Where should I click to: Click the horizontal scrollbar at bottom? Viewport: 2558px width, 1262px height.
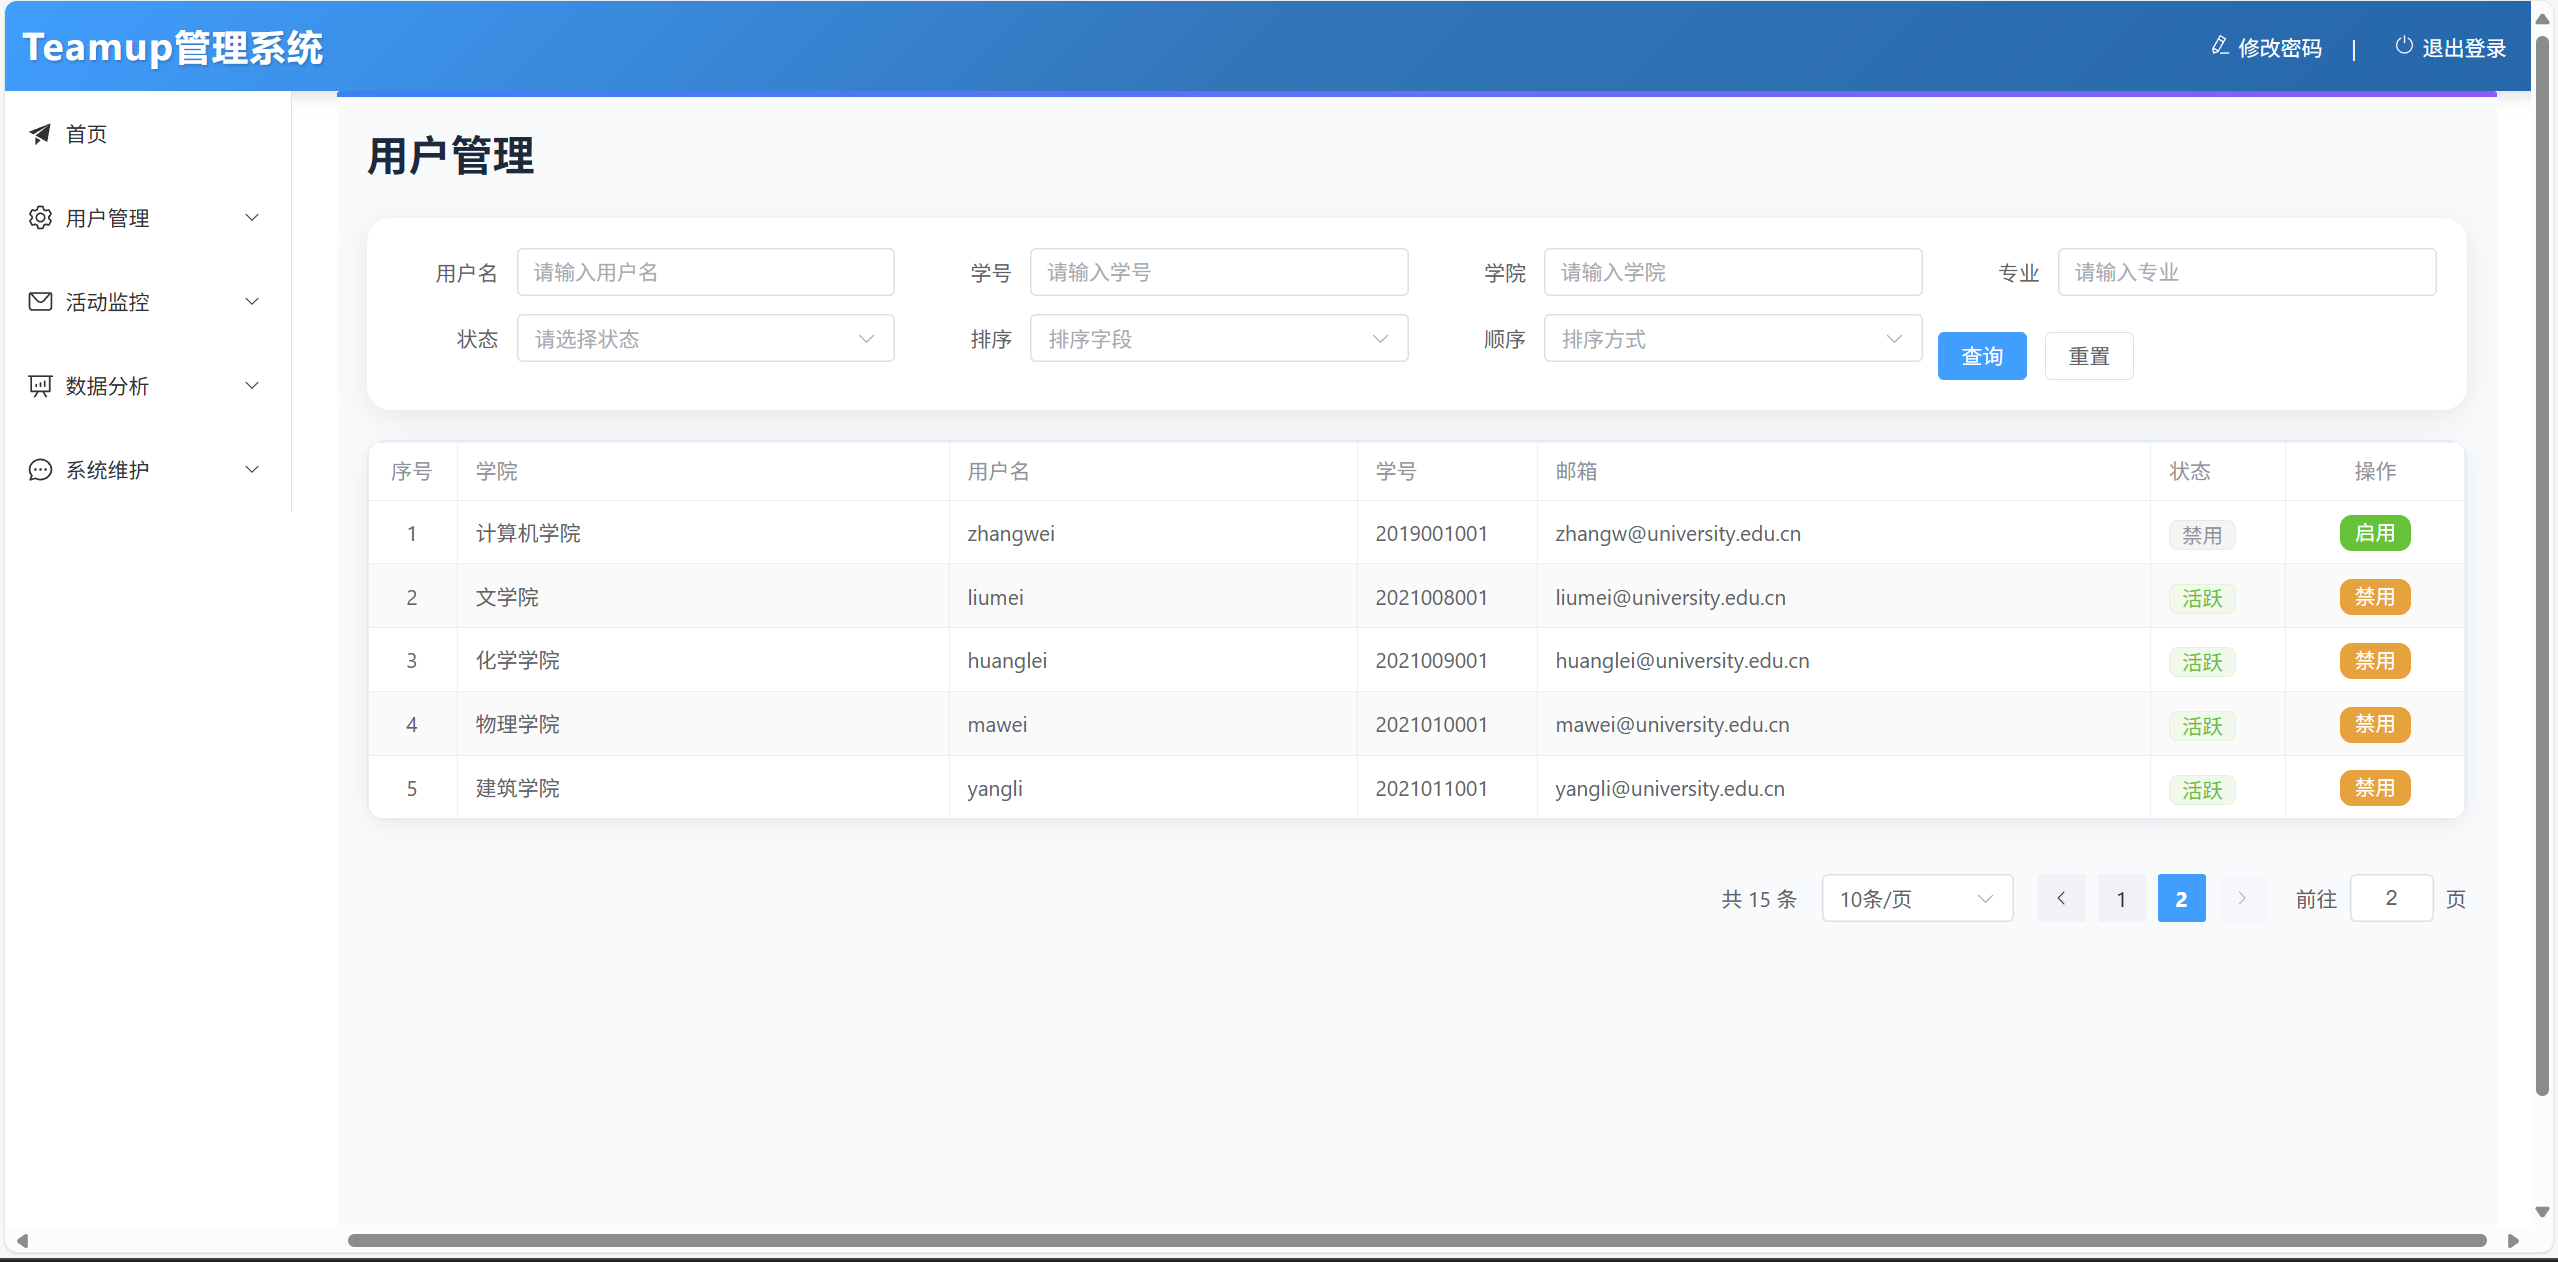pyautogui.click(x=1416, y=1240)
